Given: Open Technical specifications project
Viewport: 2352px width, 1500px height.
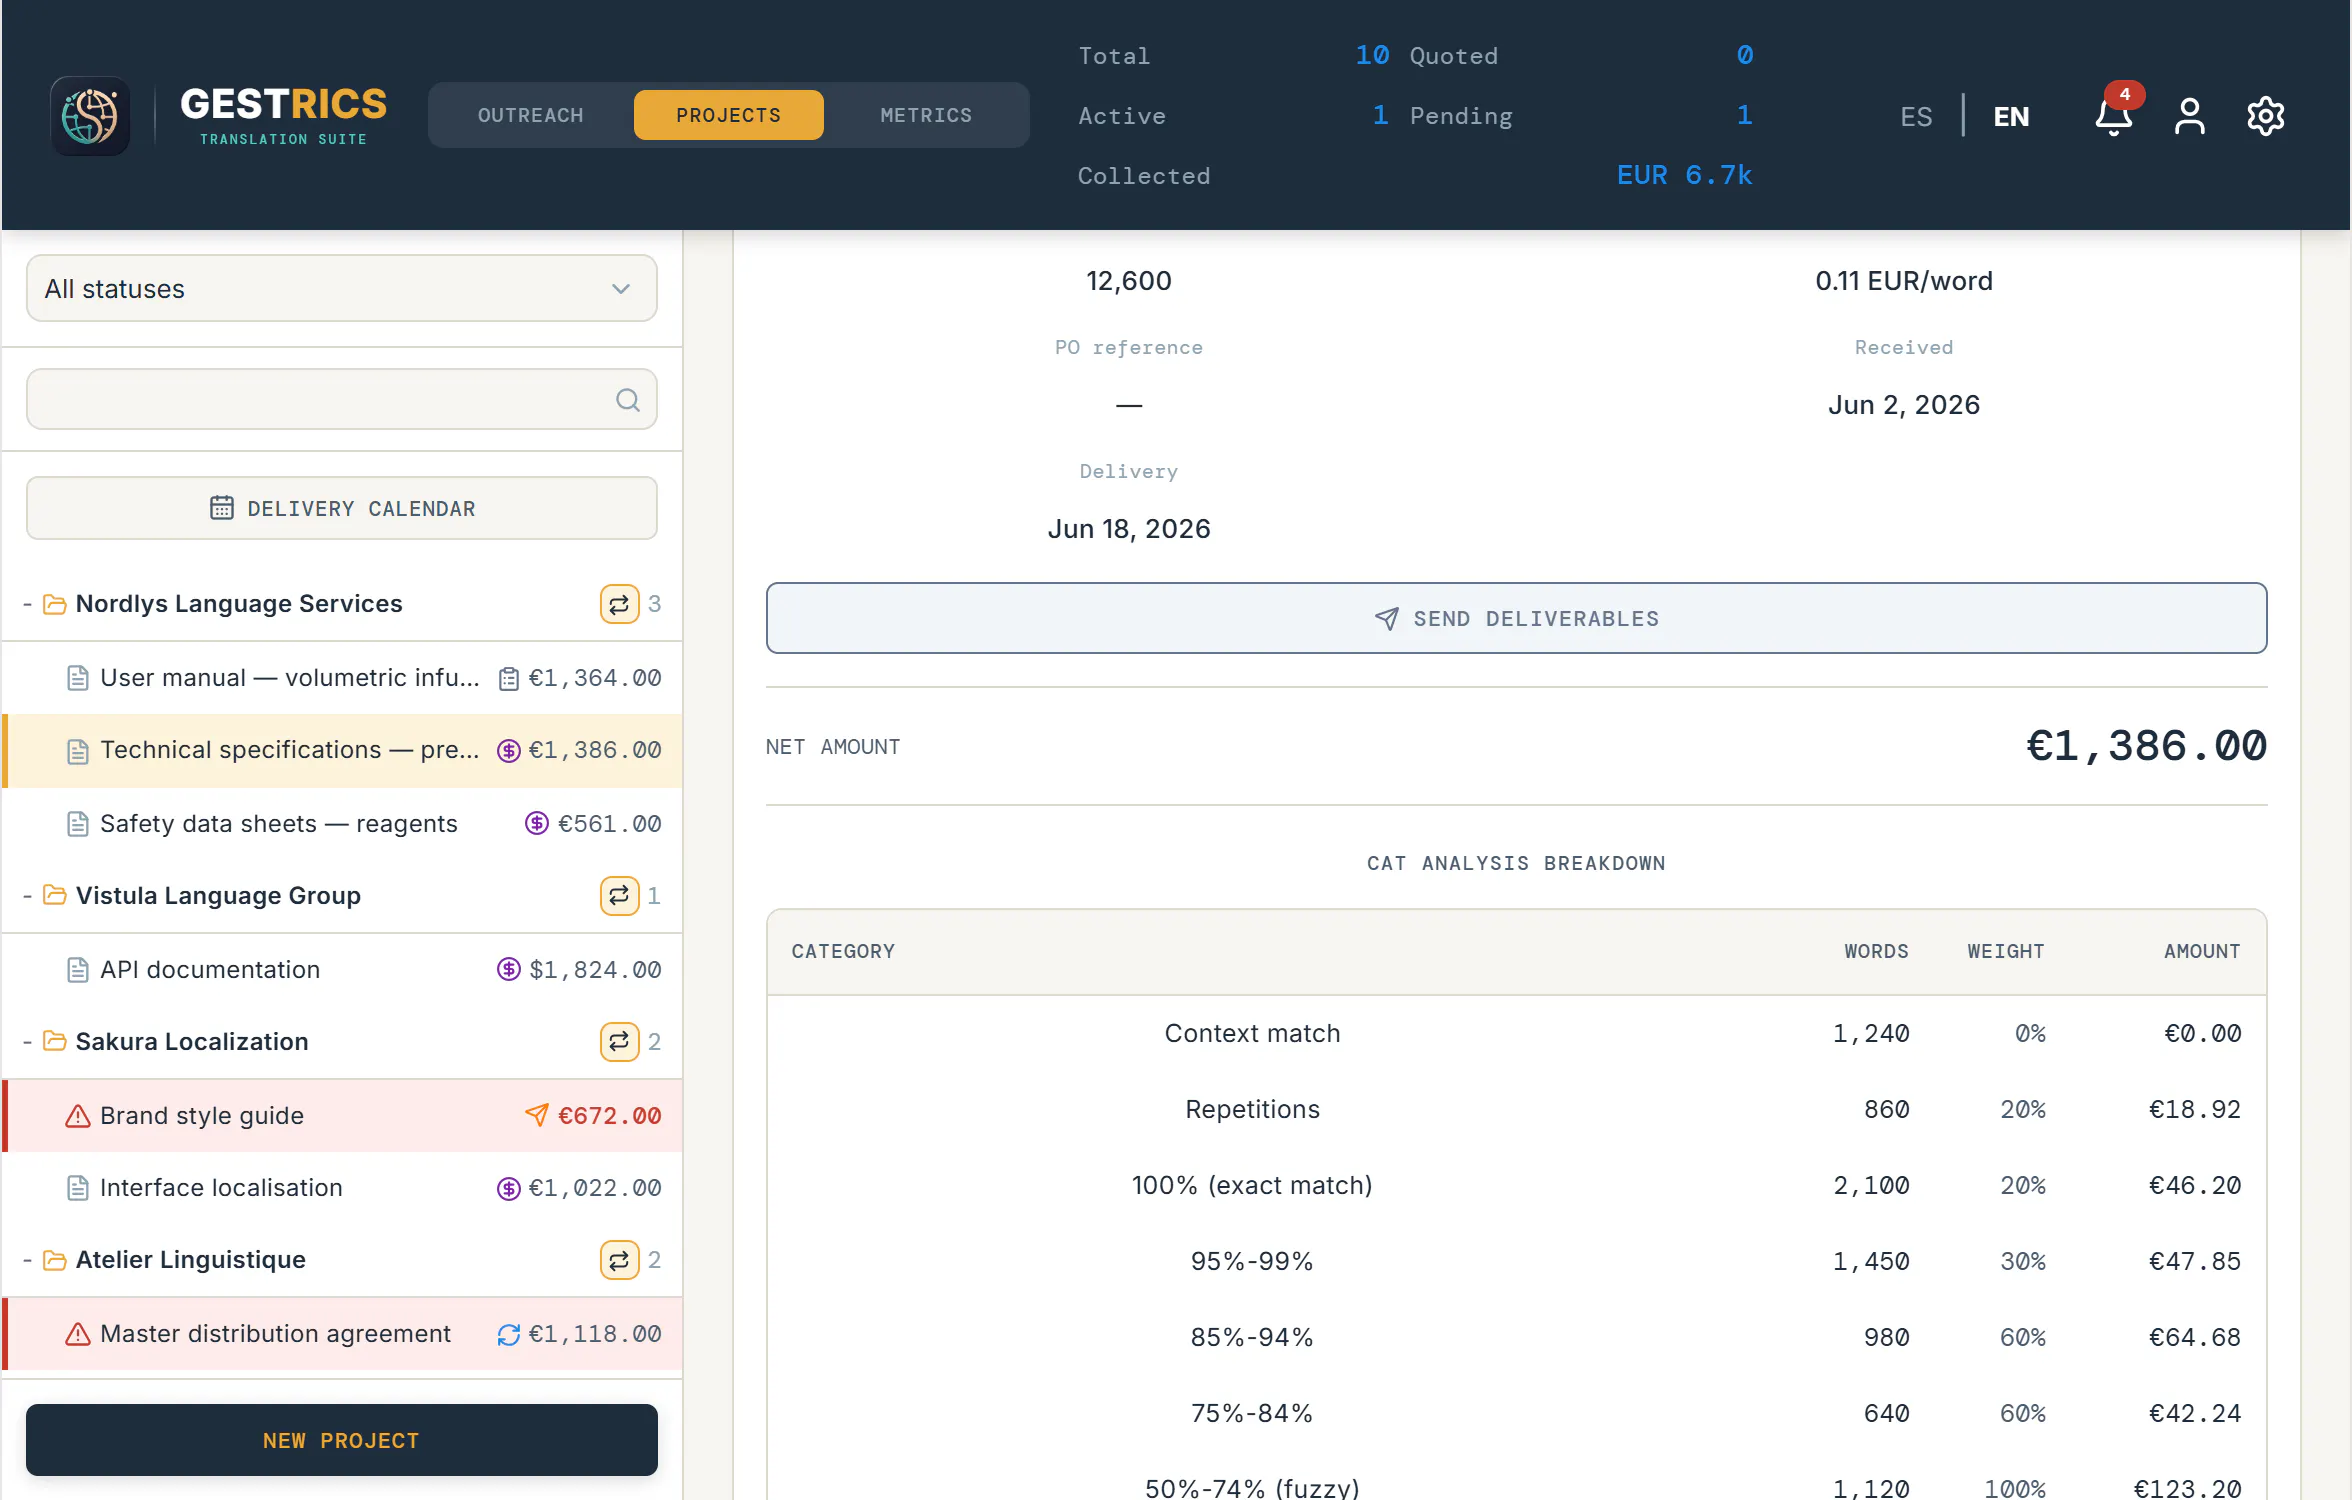Looking at the screenshot, I should click(x=343, y=751).
